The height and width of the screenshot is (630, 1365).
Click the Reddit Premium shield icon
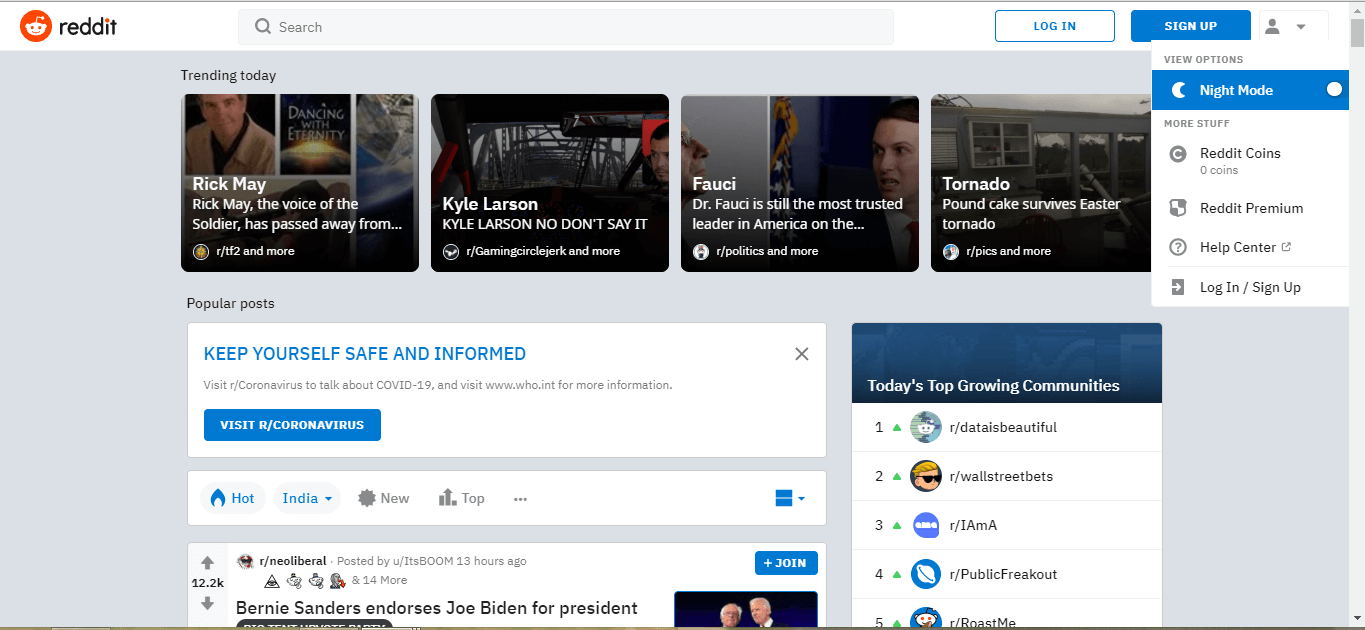click(1179, 208)
